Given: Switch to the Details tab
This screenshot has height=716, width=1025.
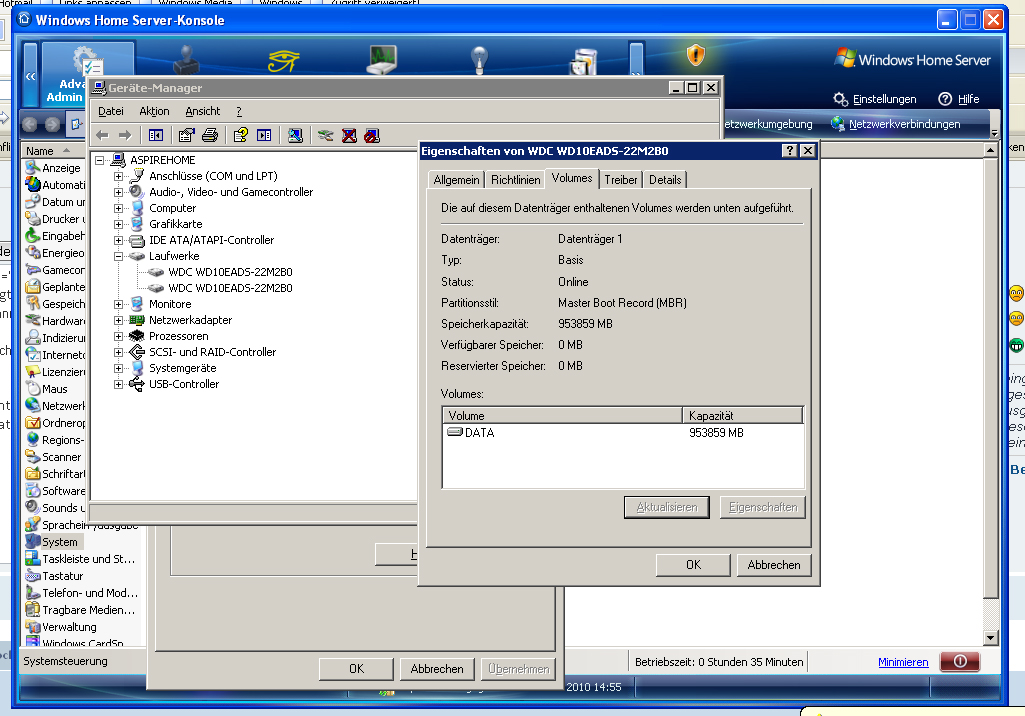Looking at the screenshot, I should (x=665, y=180).
